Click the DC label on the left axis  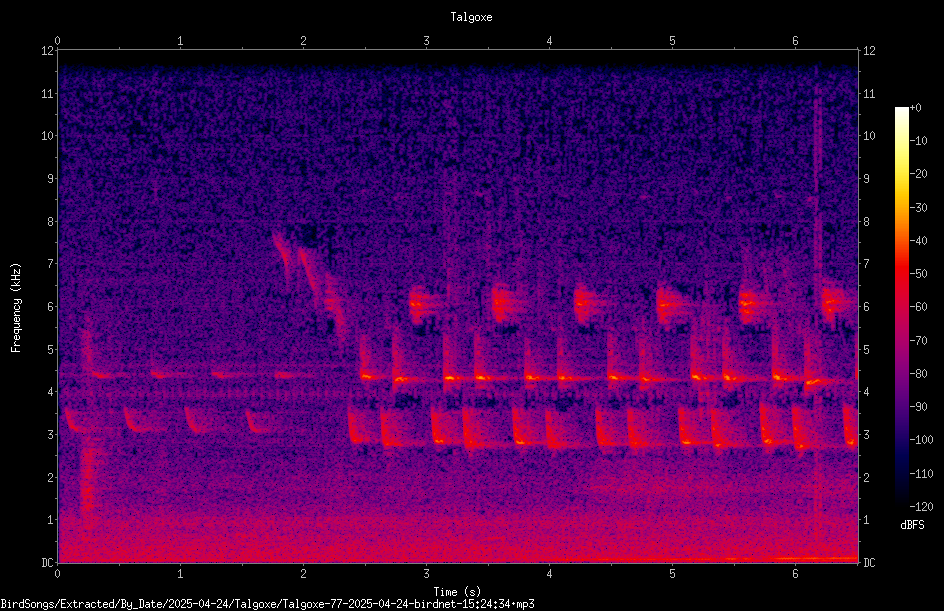(x=48, y=562)
